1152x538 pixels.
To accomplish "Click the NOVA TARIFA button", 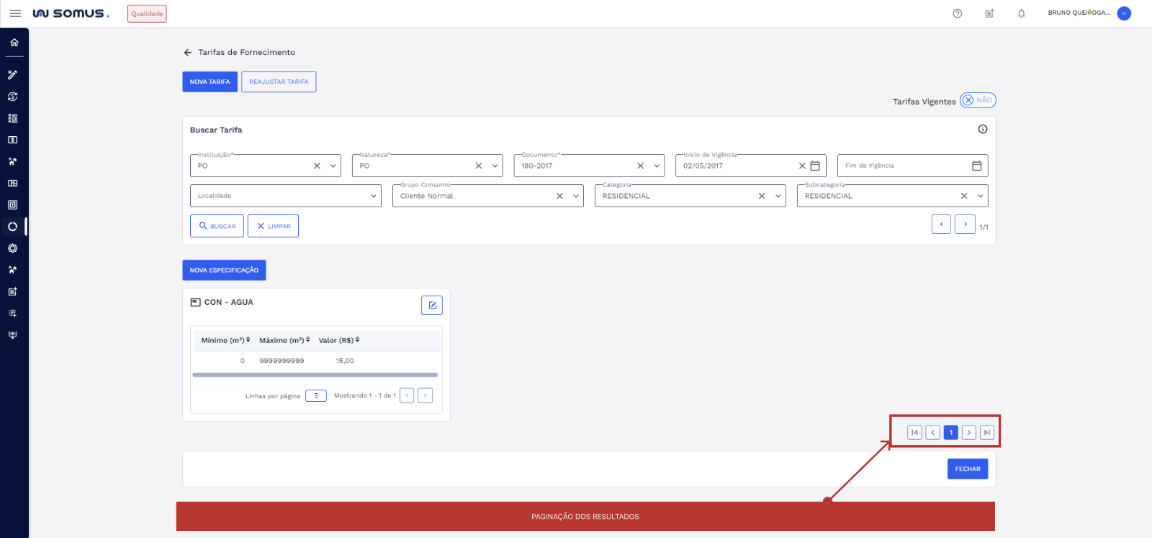I will point(210,82).
